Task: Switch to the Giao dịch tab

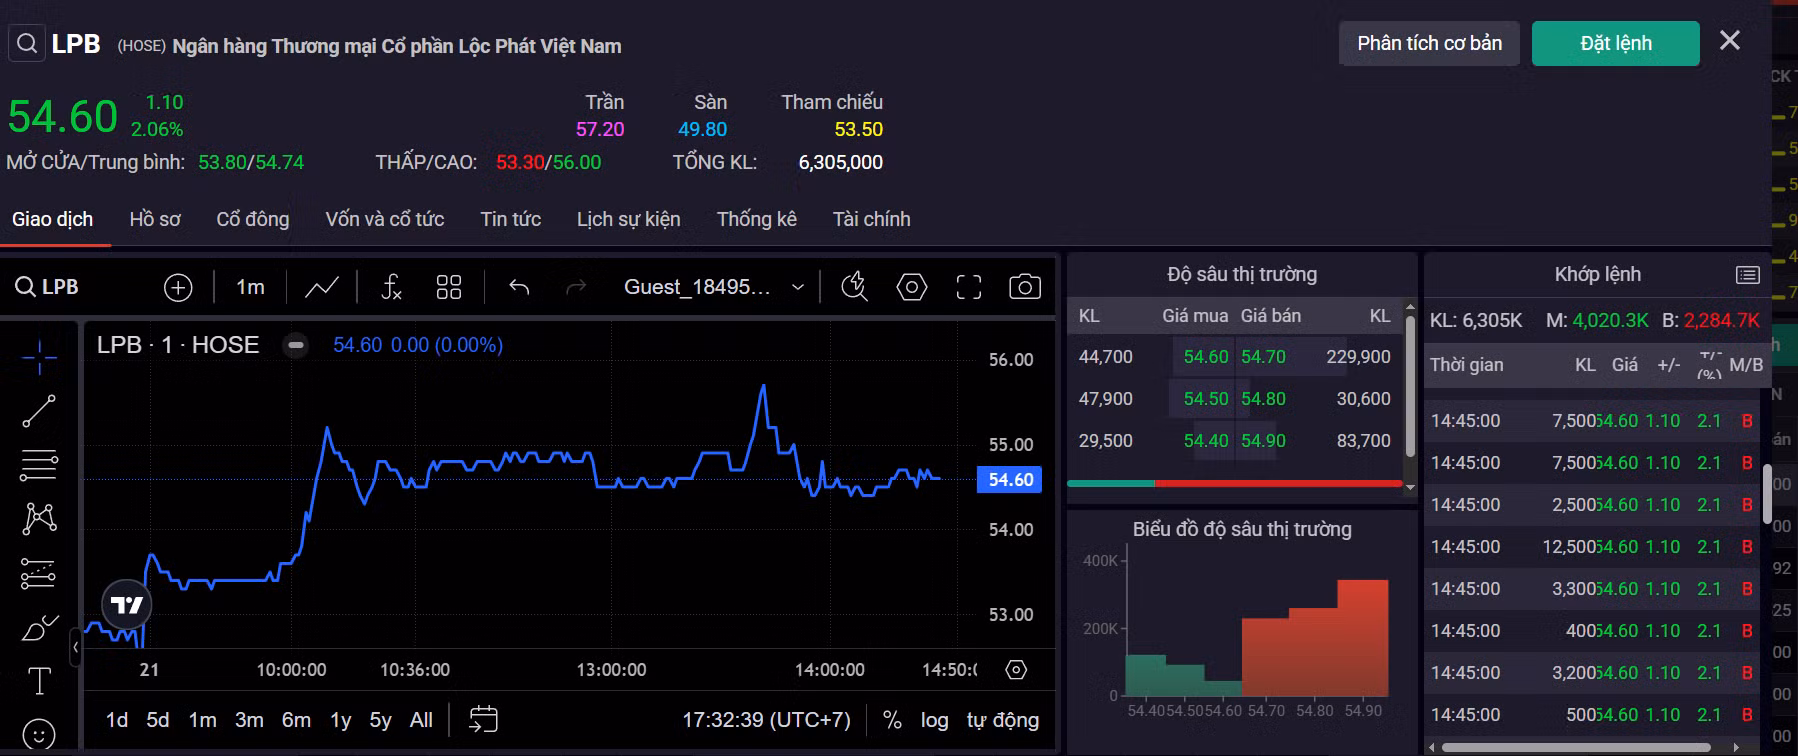Action: [52, 220]
